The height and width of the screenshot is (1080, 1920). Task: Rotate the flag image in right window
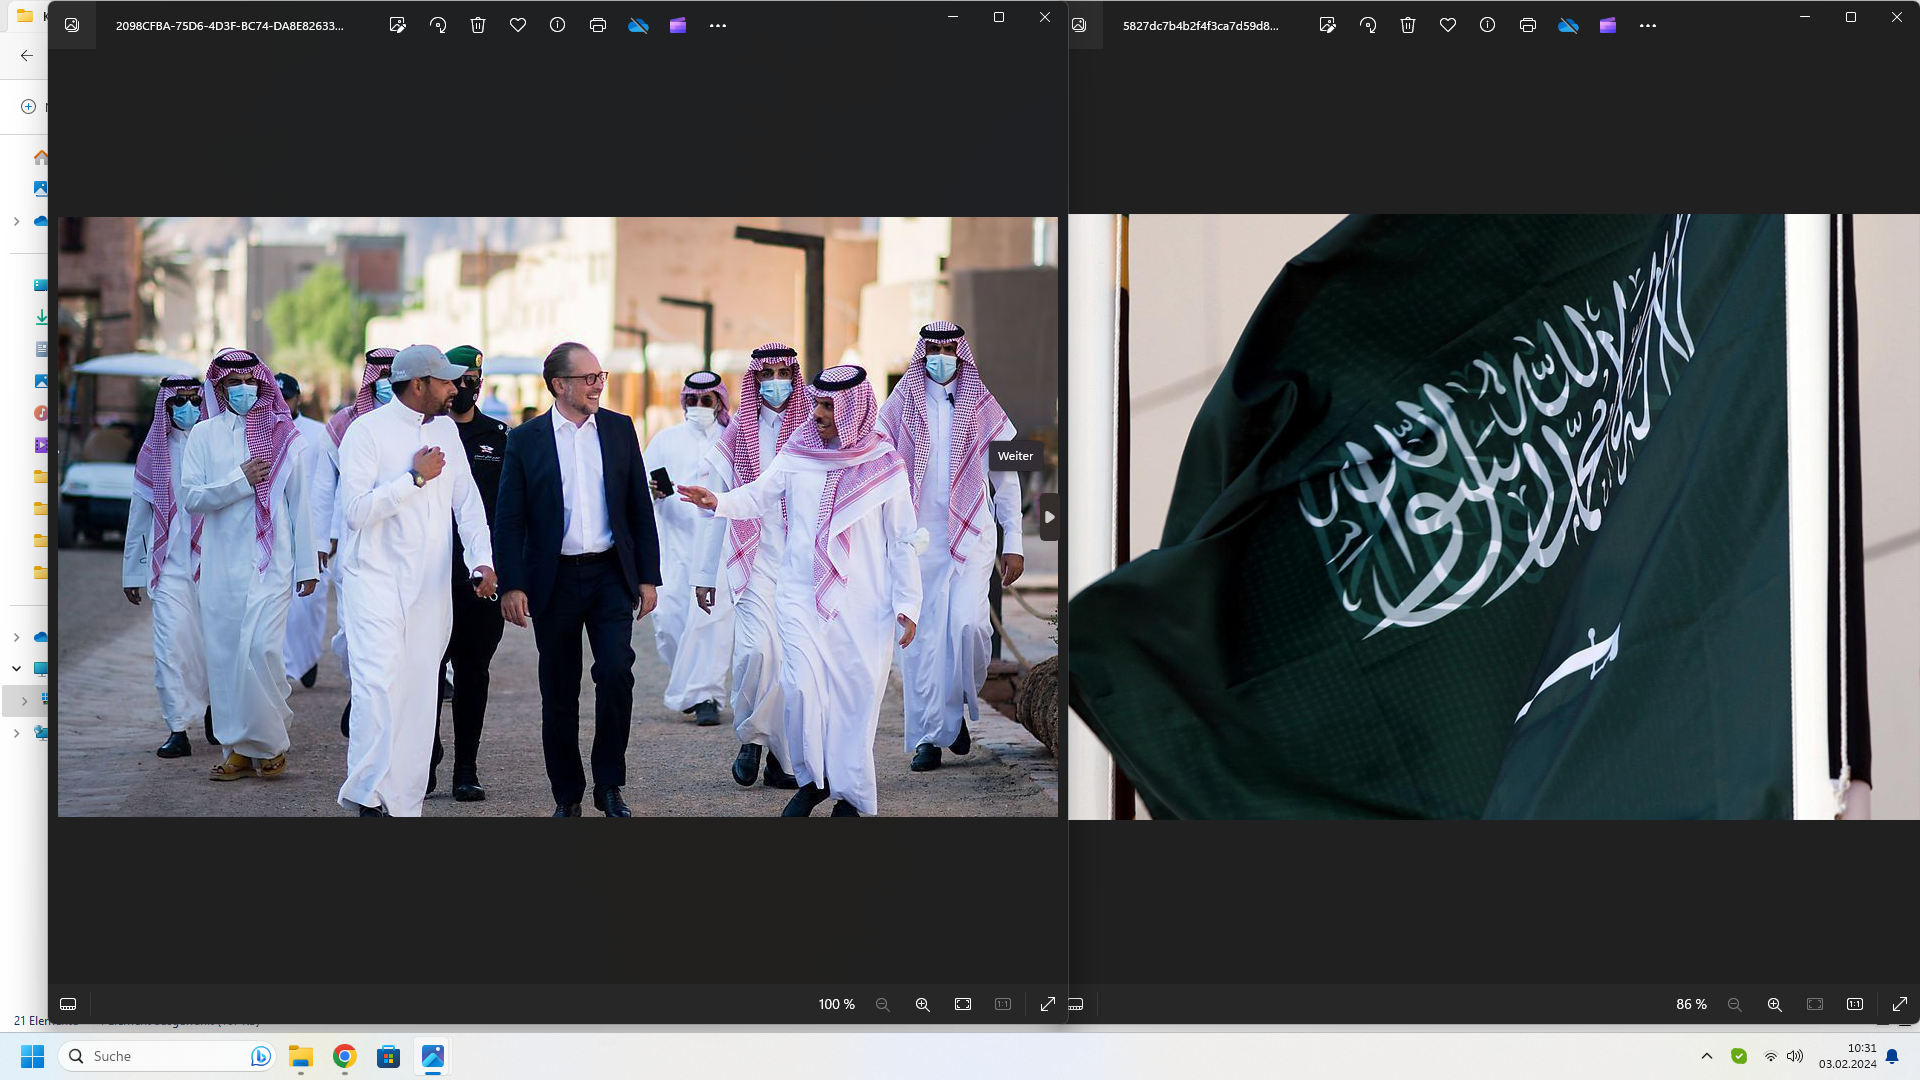click(1367, 25)
